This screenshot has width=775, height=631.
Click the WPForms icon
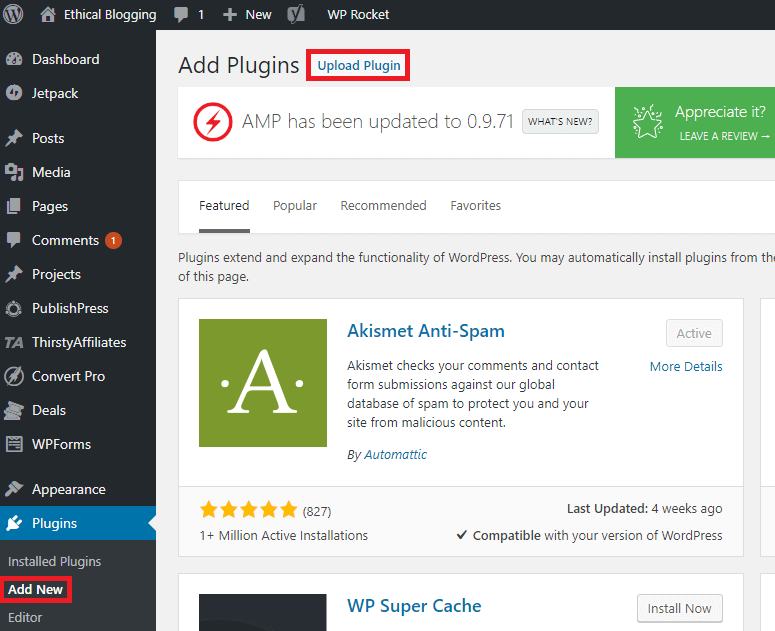[x=14, y=444]
